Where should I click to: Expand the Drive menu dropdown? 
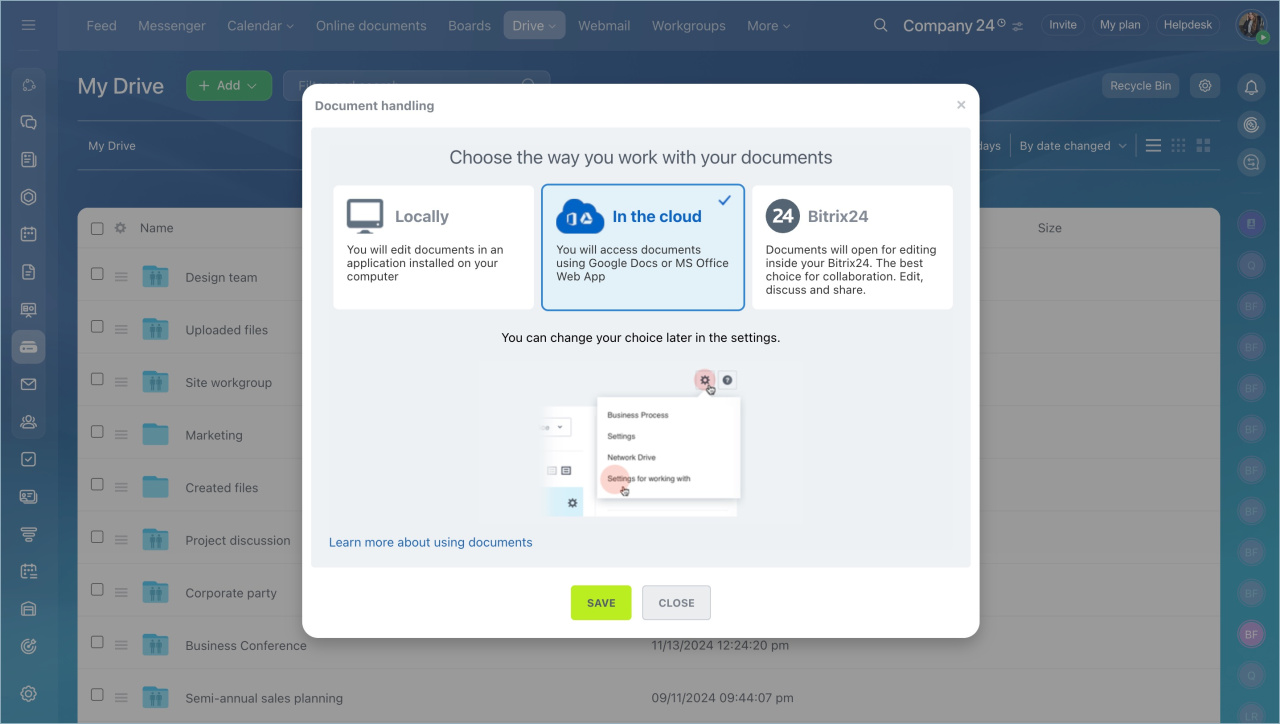pos(534,25)
